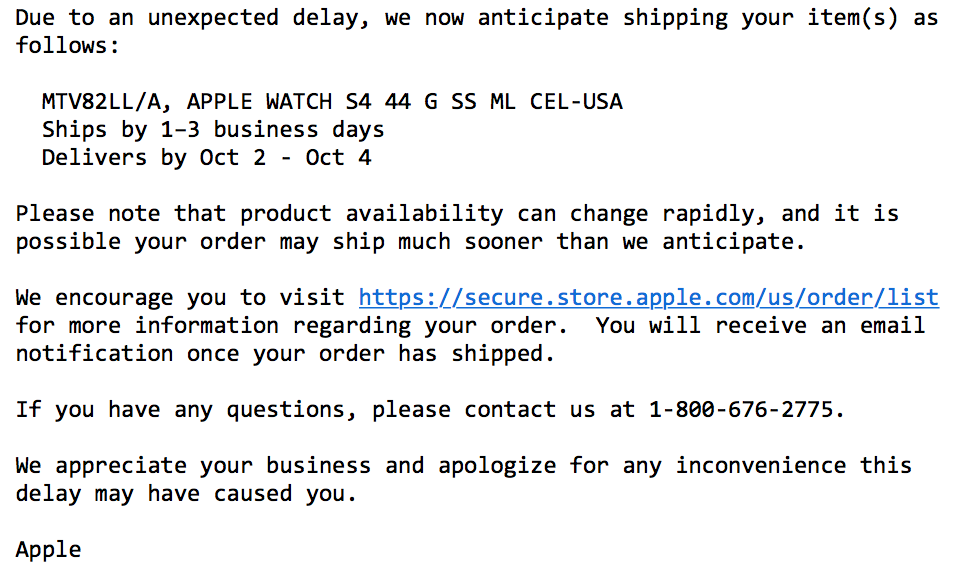Click the 'Ships by 1-3 business days' line
The height and width of the screenshot is (587, 956).
tap(212, 130)
